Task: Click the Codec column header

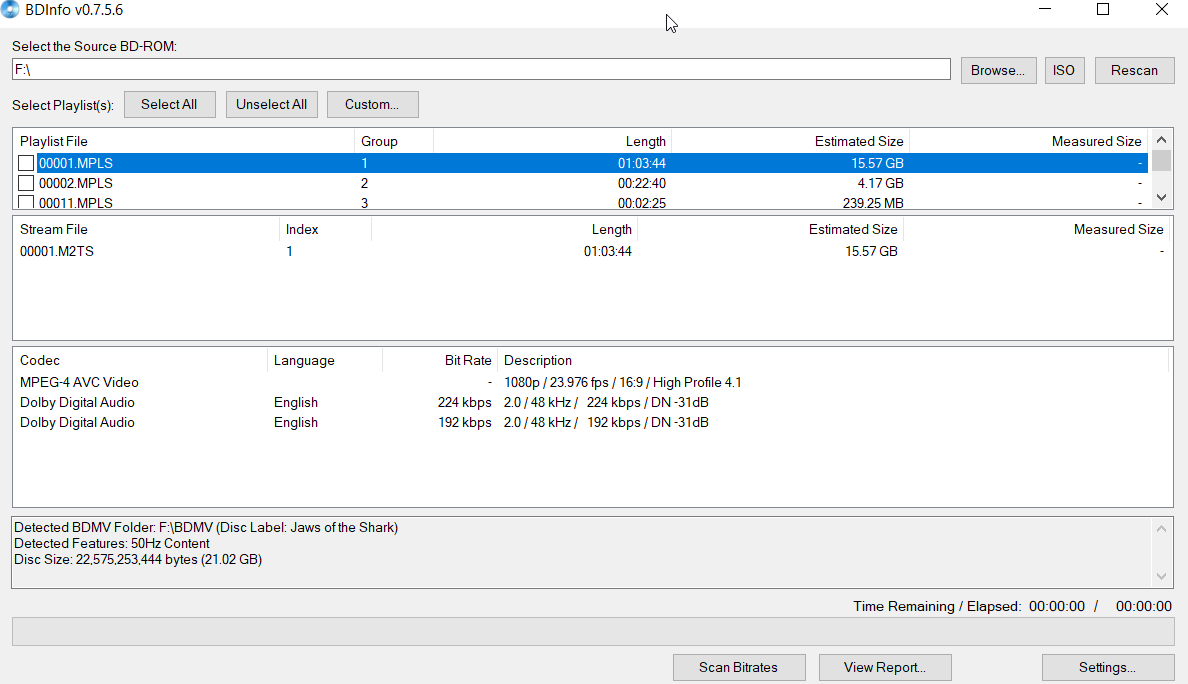Action: [x=140, y=361]
